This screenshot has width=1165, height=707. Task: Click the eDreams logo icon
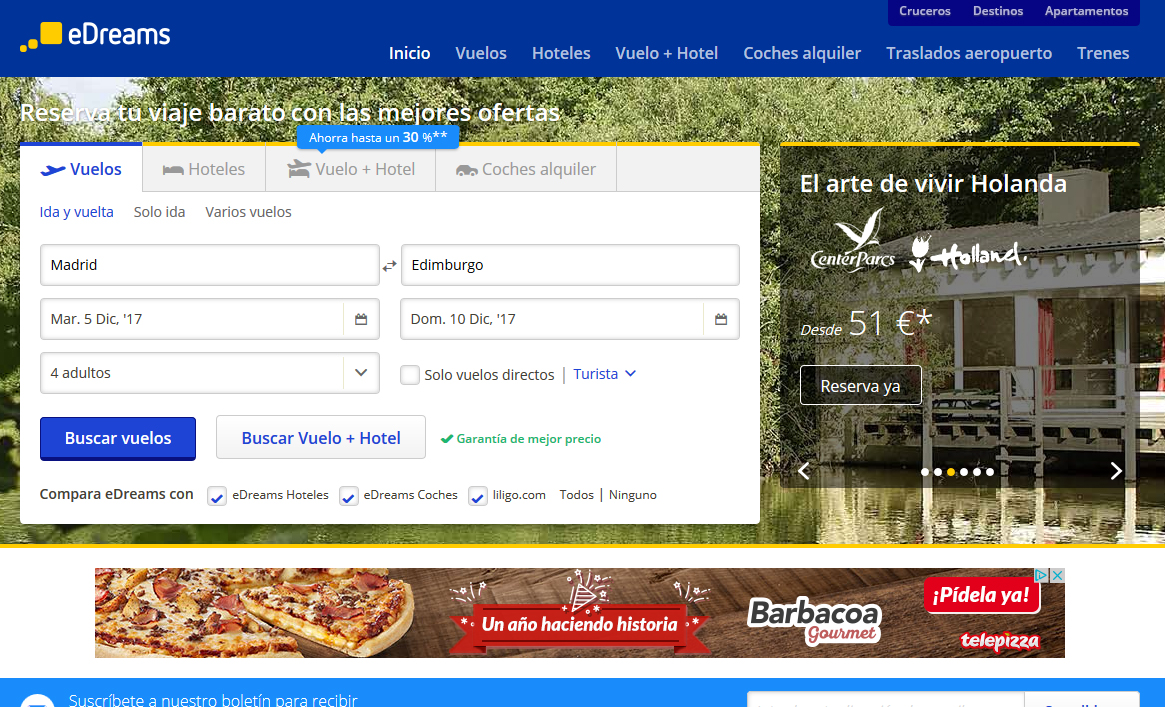pos(41,37)
